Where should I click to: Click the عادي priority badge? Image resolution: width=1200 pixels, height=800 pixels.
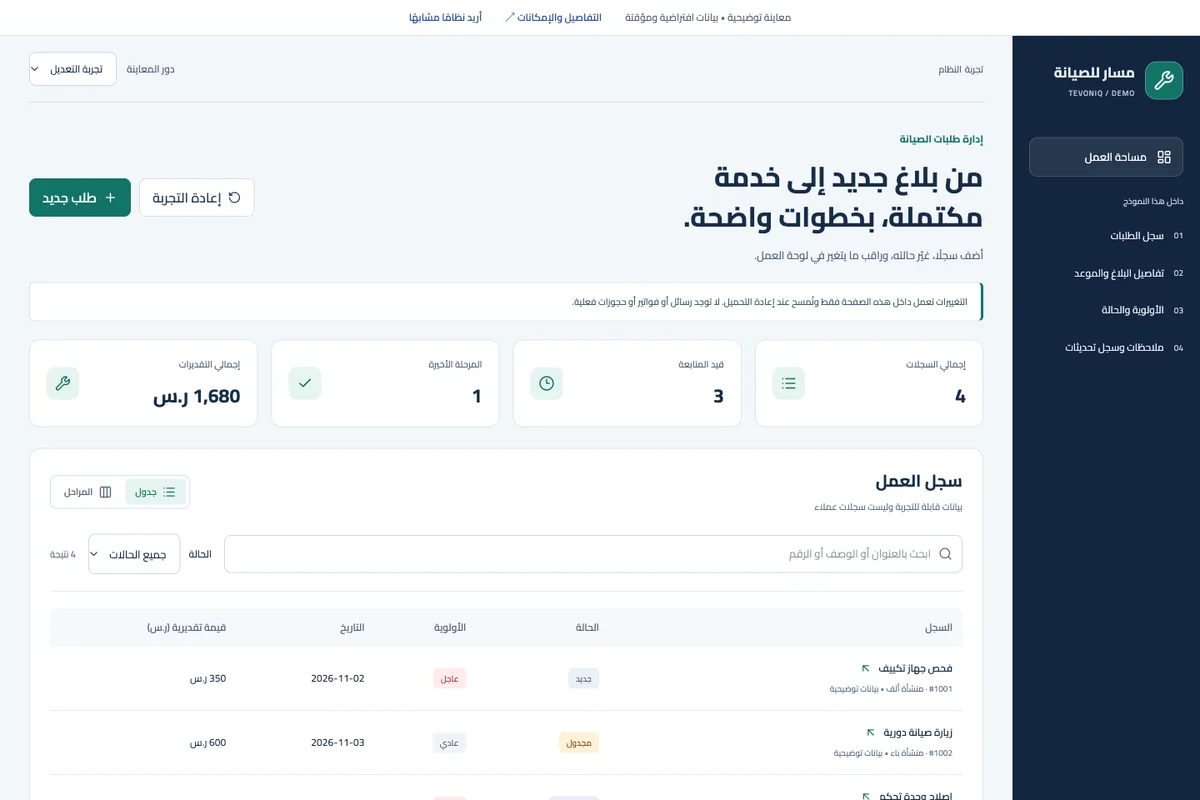450,743
